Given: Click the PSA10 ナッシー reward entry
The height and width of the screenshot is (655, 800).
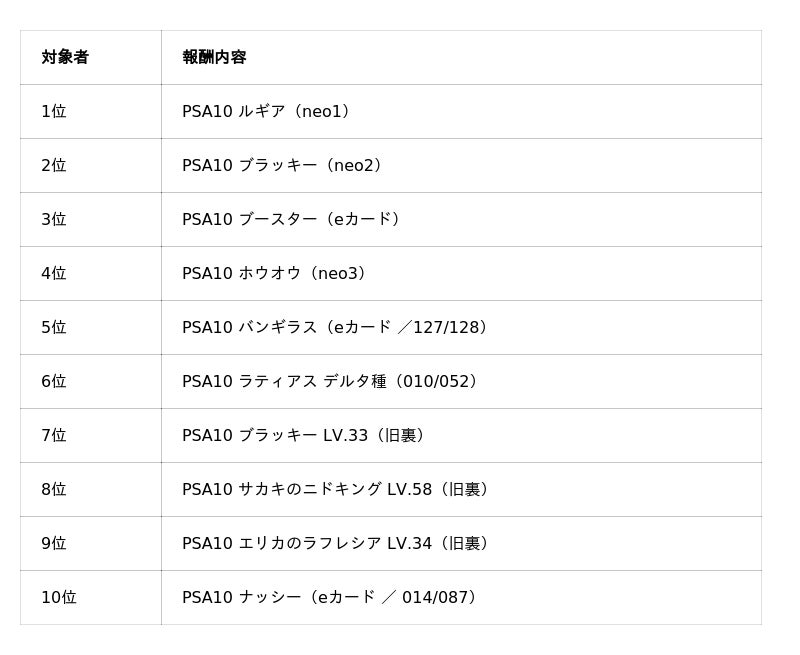Looking at the screenshot, I should 332,597.
